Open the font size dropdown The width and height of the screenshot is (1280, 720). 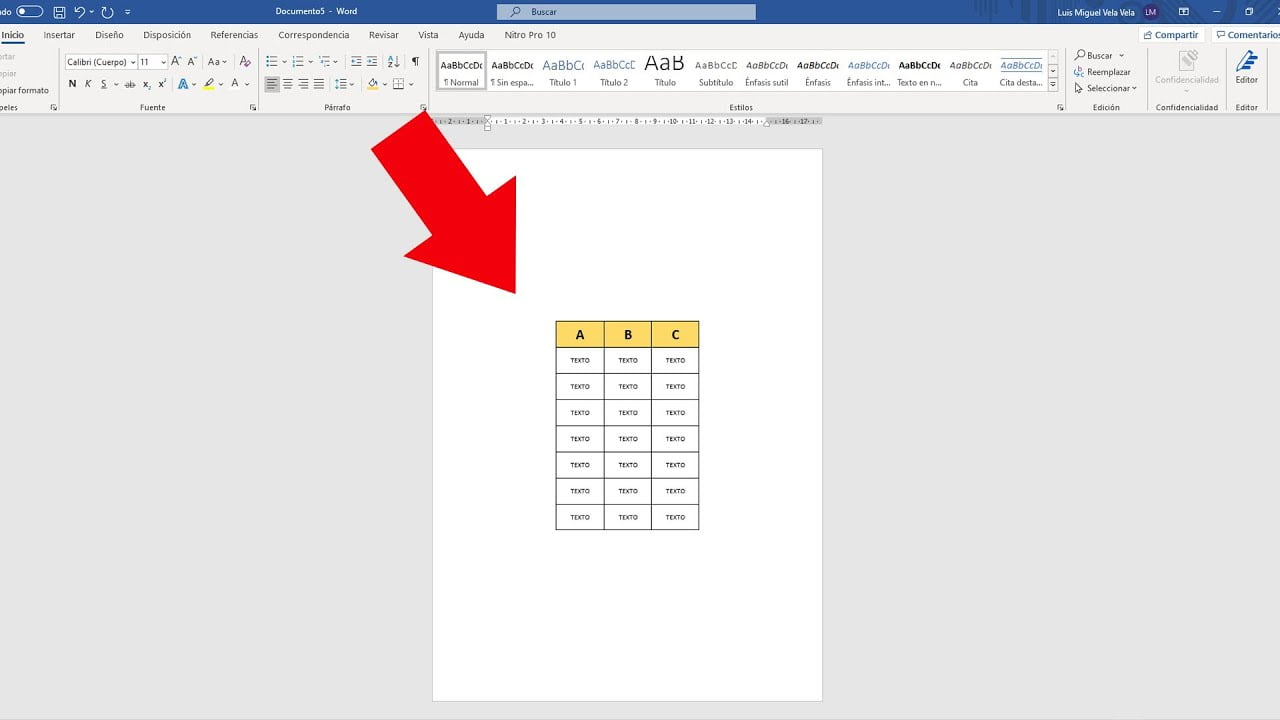163,62
